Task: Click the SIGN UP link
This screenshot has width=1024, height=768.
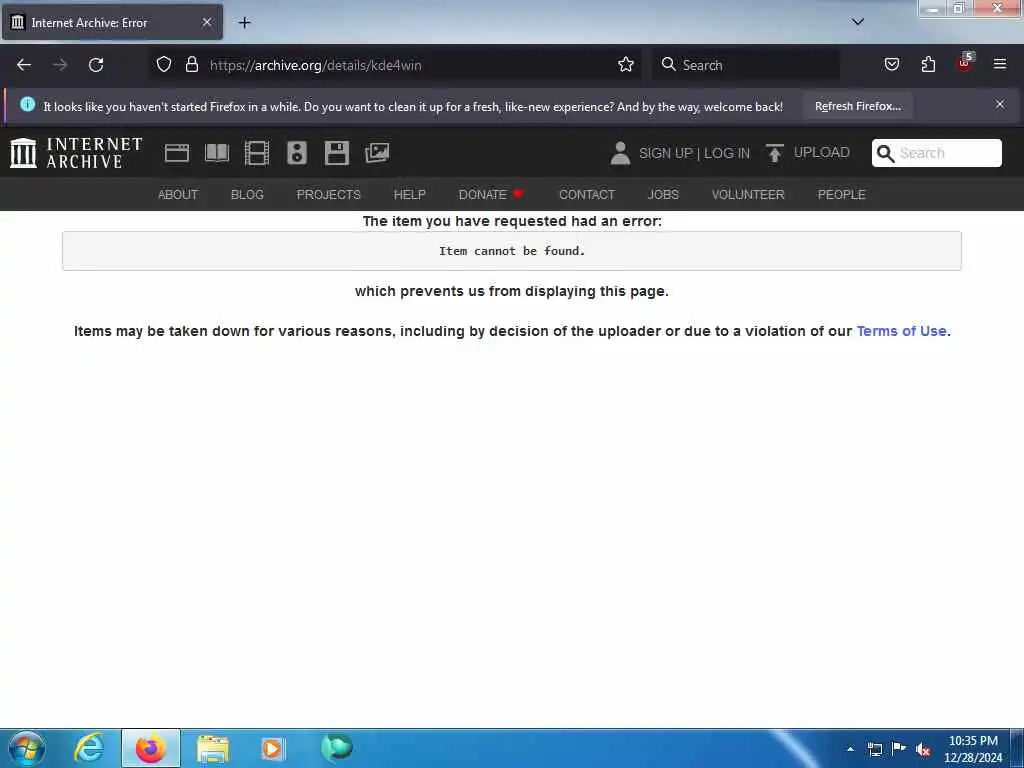Action: 665,153
